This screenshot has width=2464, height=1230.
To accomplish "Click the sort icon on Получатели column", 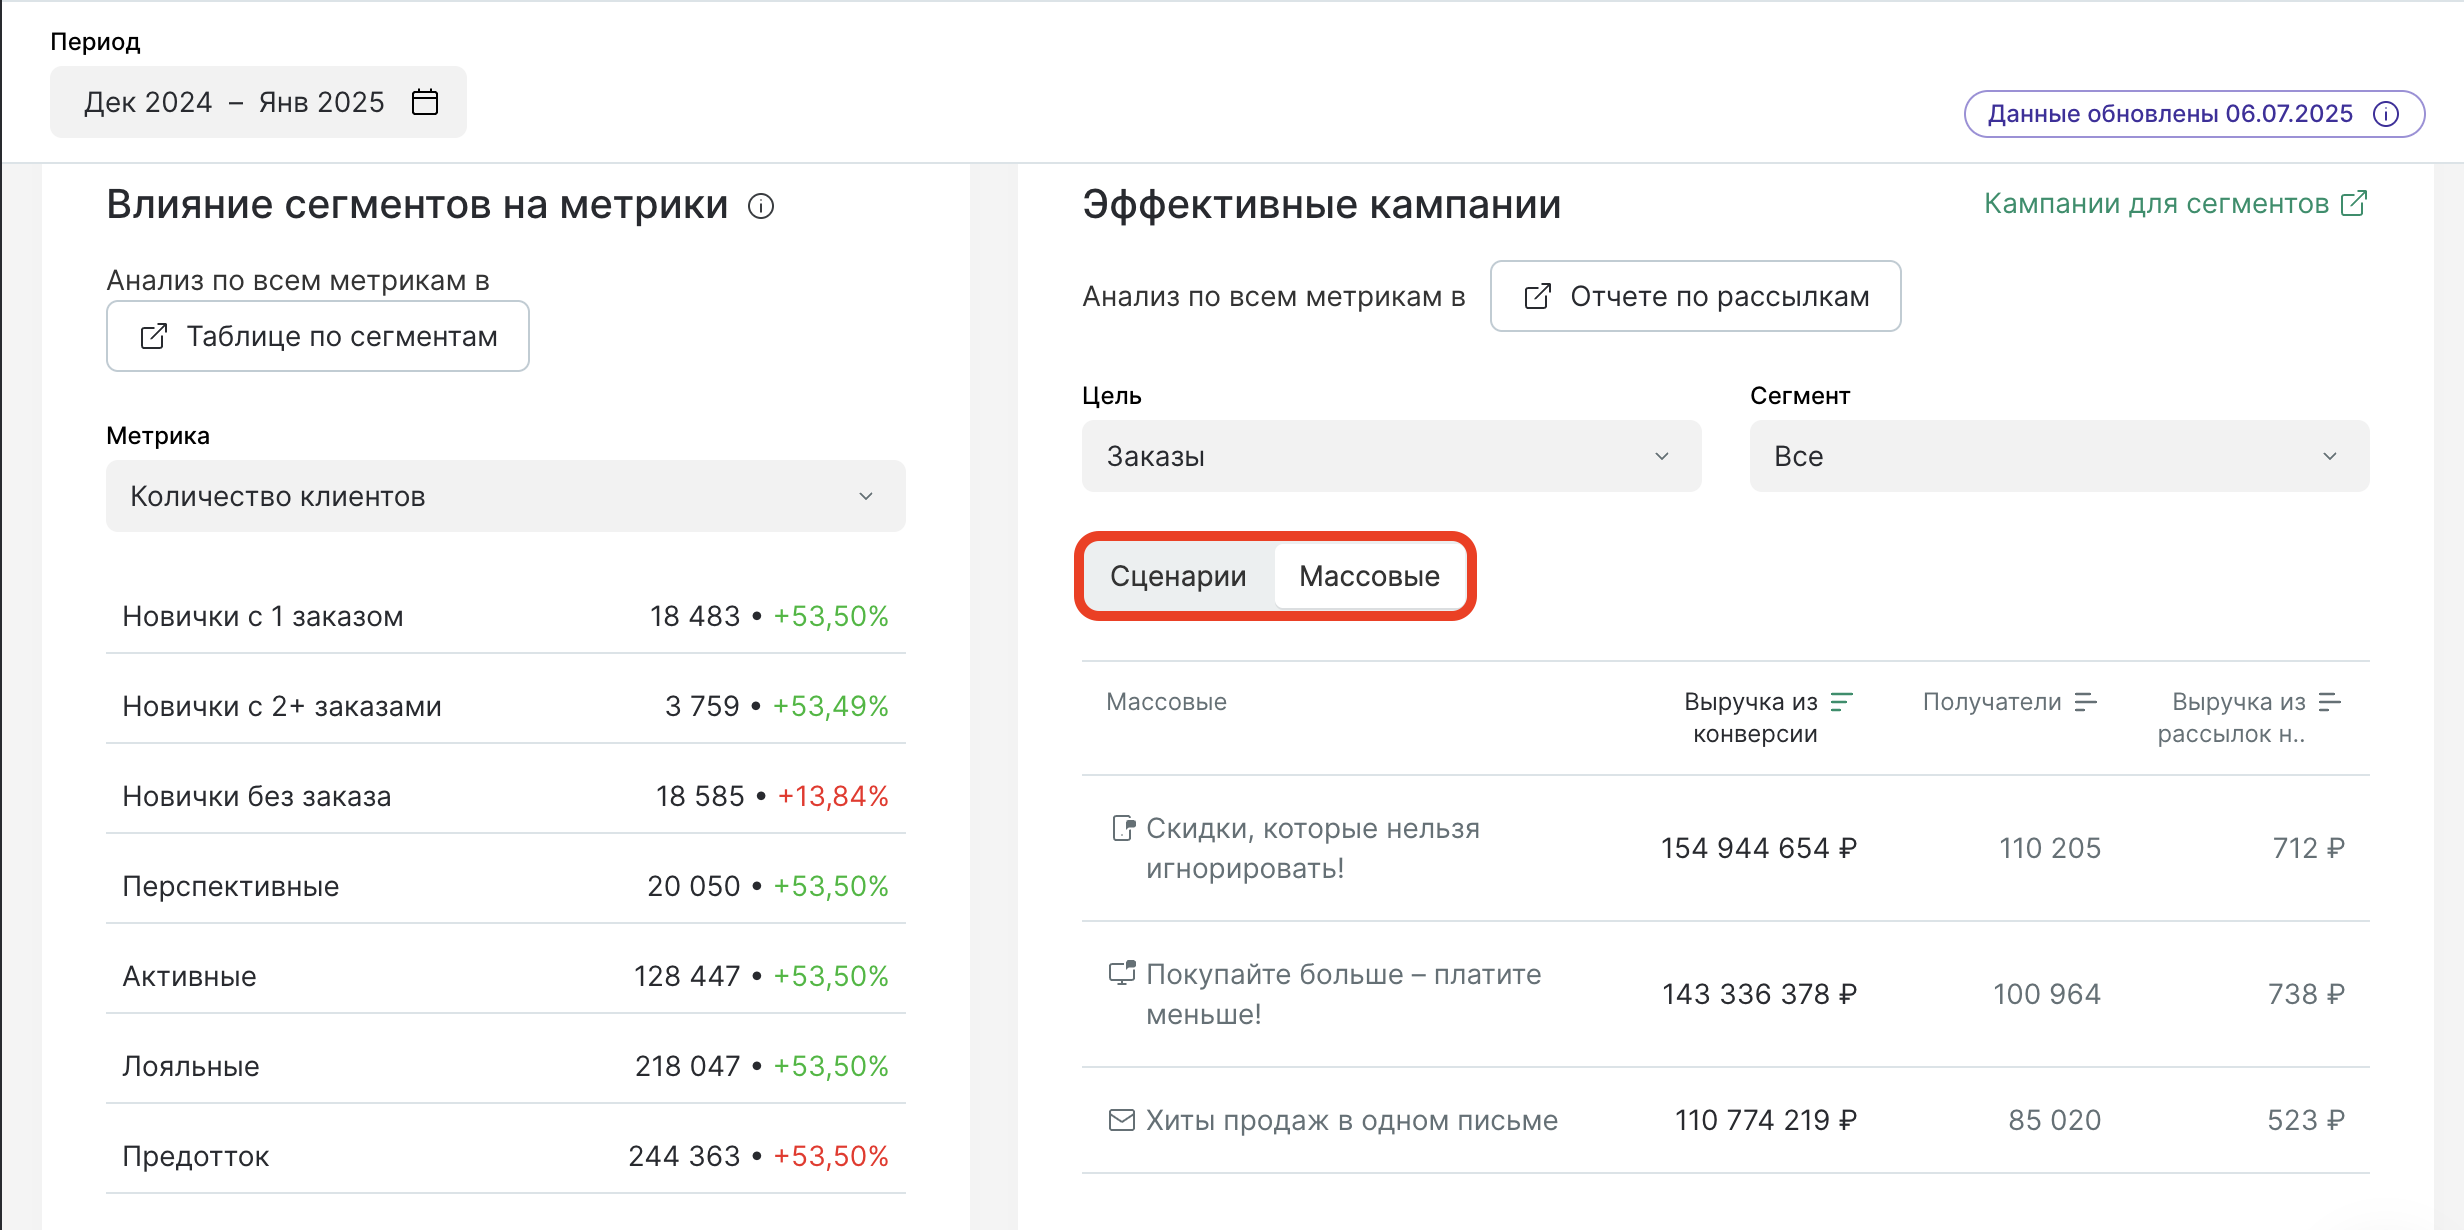I will [2086, 702].
